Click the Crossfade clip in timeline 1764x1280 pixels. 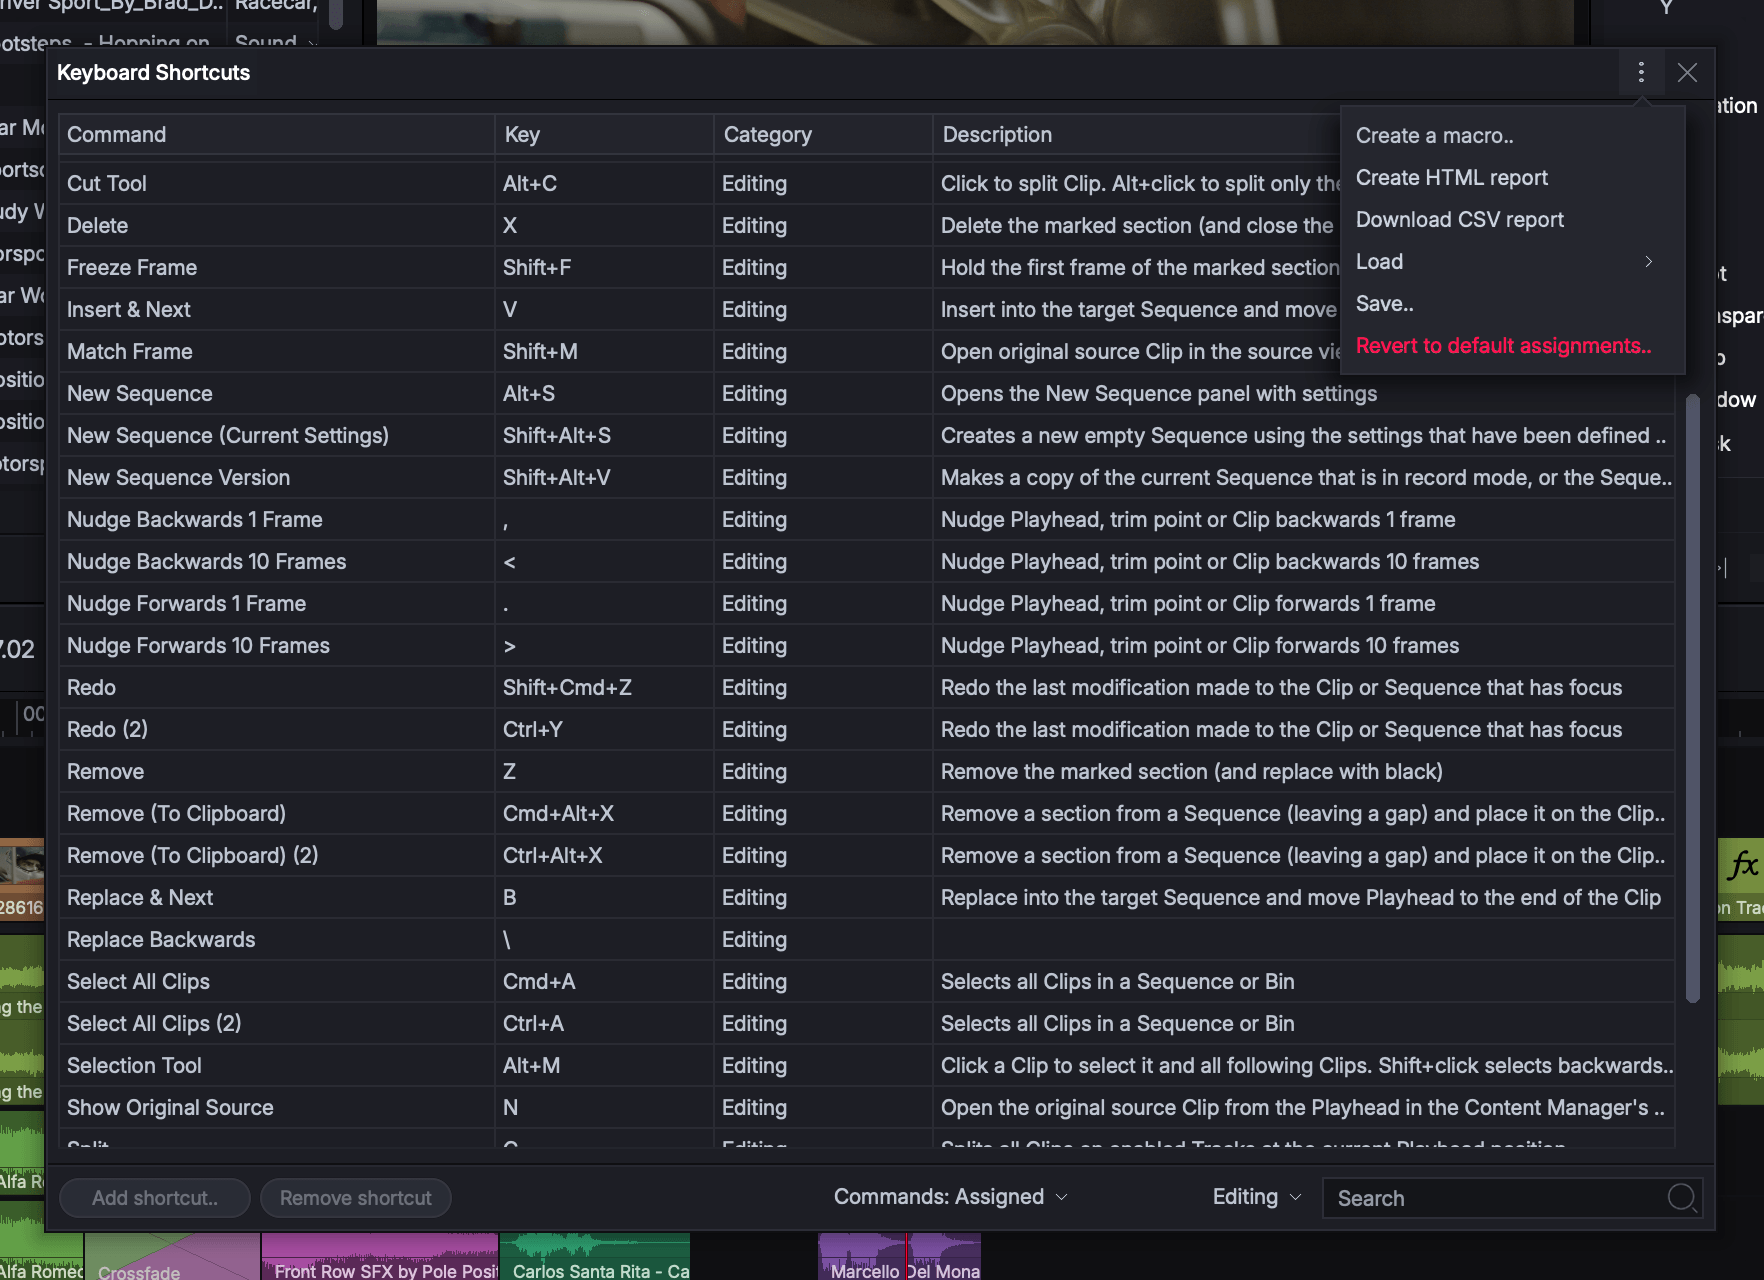172,1257
